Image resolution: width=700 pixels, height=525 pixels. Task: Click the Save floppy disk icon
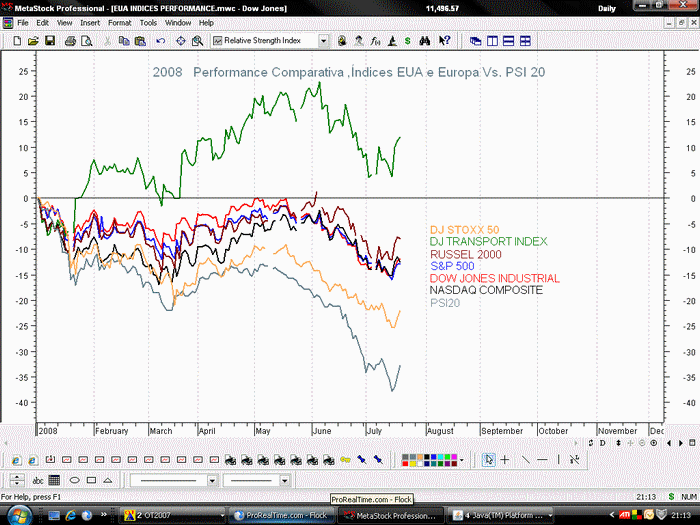[x=50, y=41]
